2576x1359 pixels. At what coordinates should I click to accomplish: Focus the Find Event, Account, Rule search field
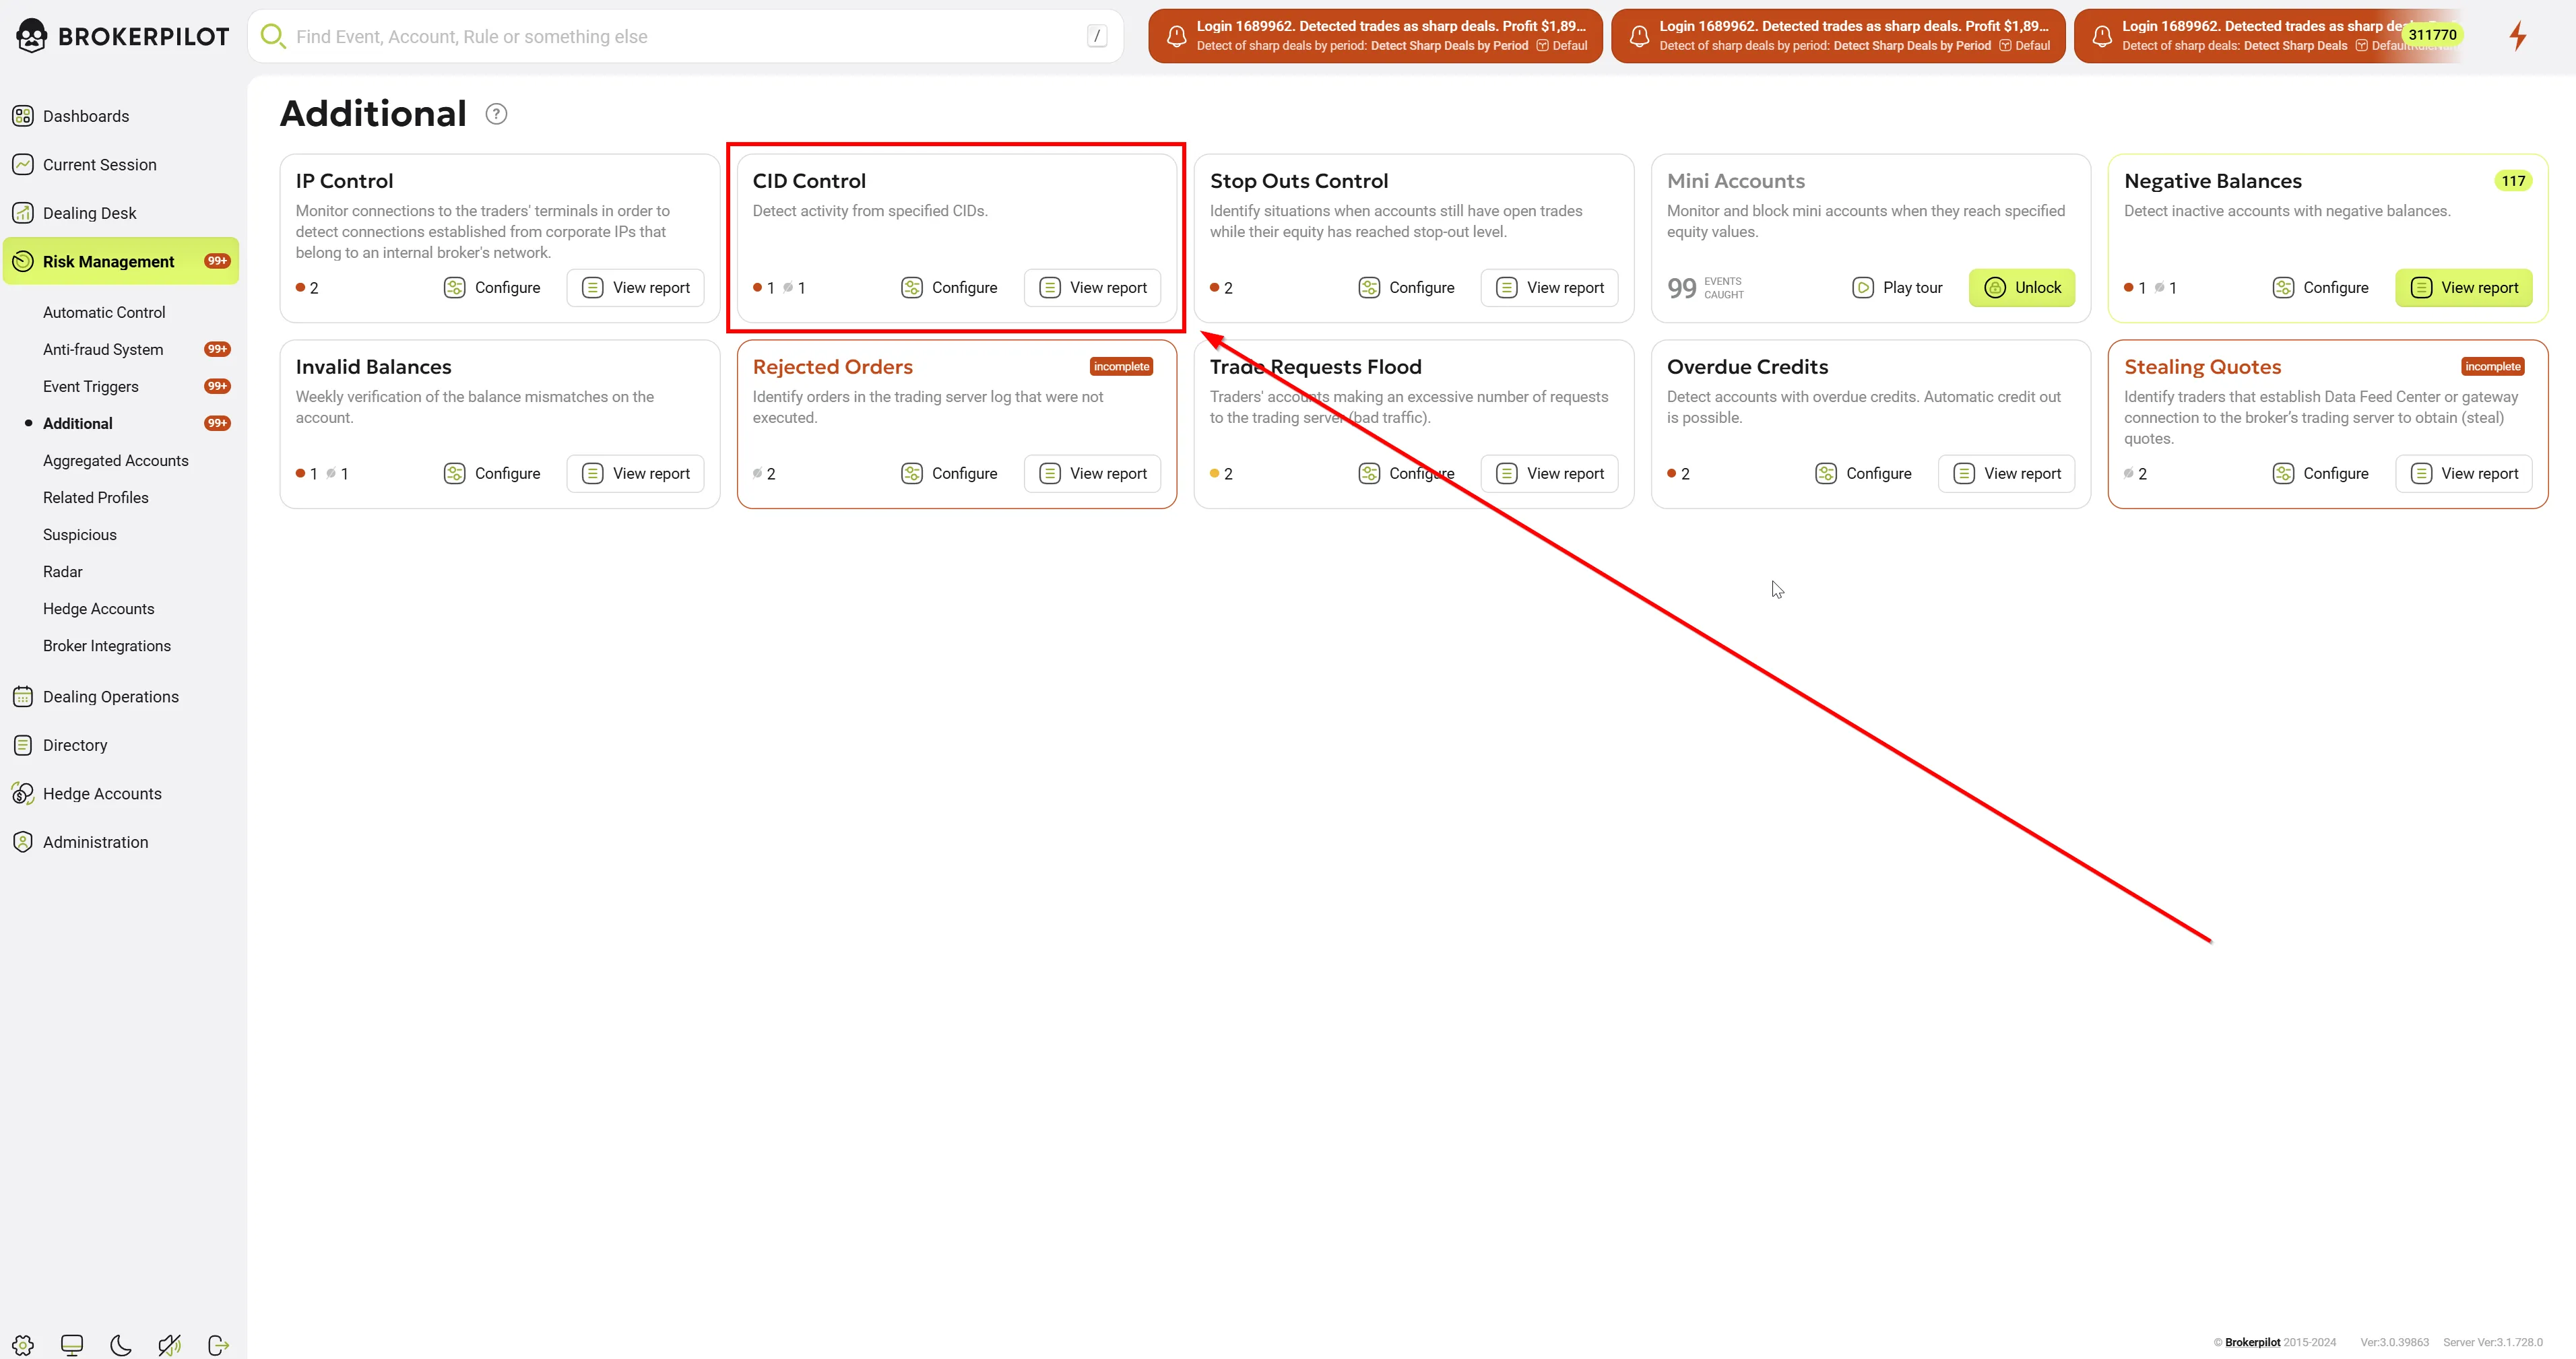pyautogui.click(x=685, y=37)
